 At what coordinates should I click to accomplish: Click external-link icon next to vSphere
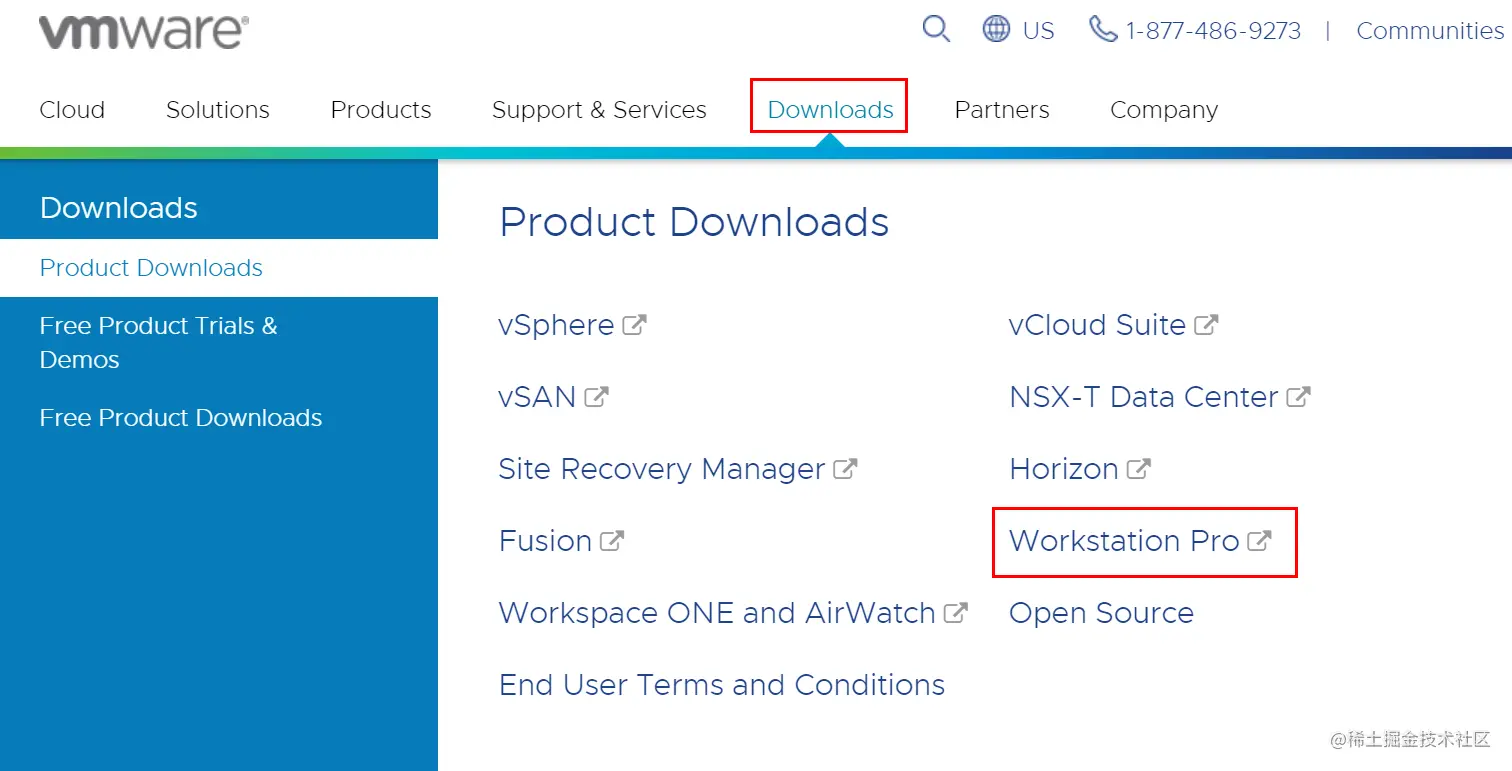coord(634,324)
